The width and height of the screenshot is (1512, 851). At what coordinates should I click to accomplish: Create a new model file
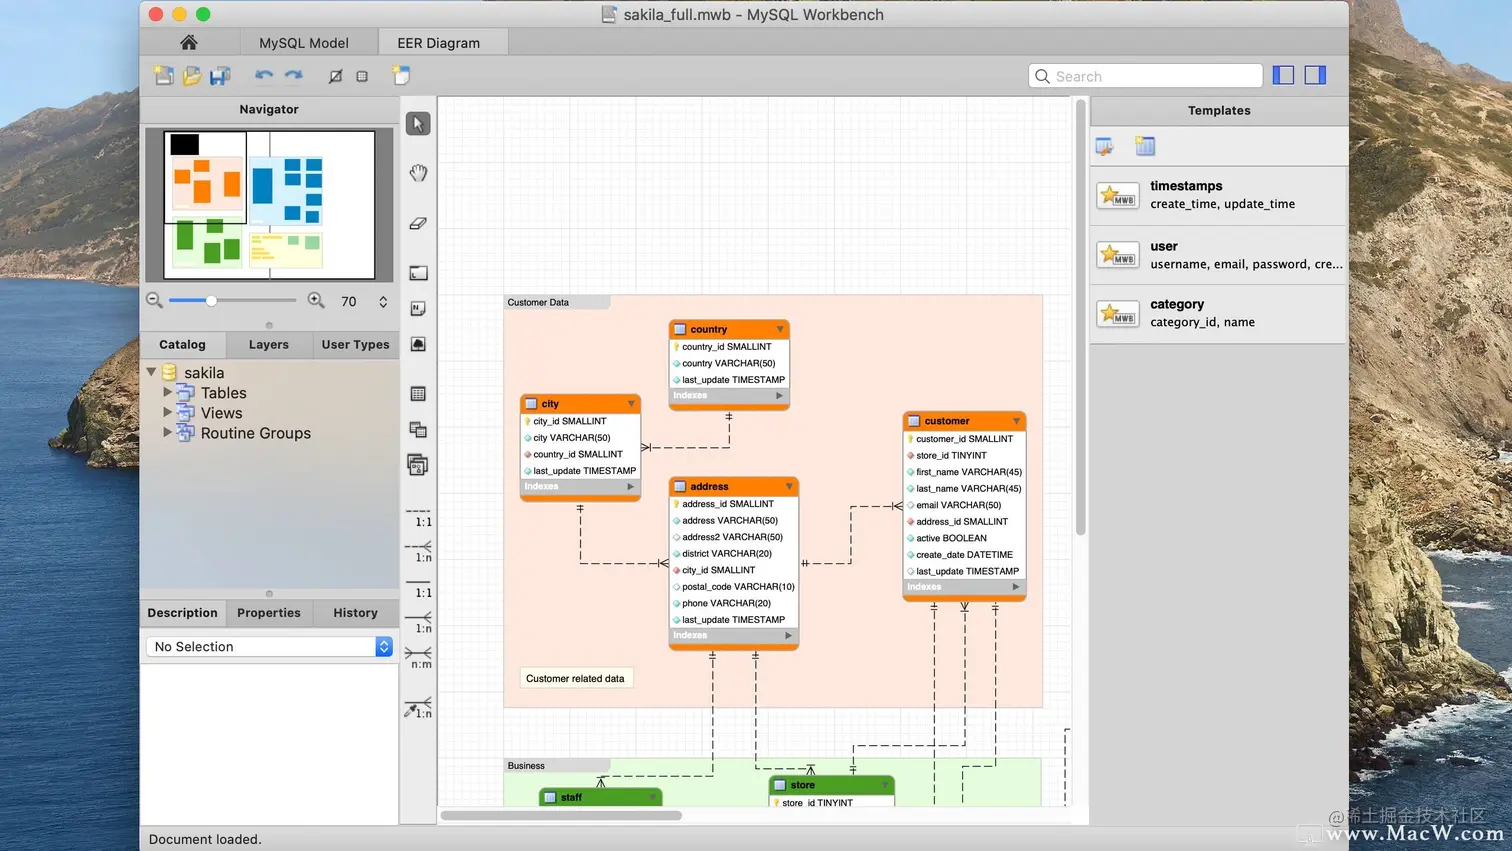(x=164, y=76)
